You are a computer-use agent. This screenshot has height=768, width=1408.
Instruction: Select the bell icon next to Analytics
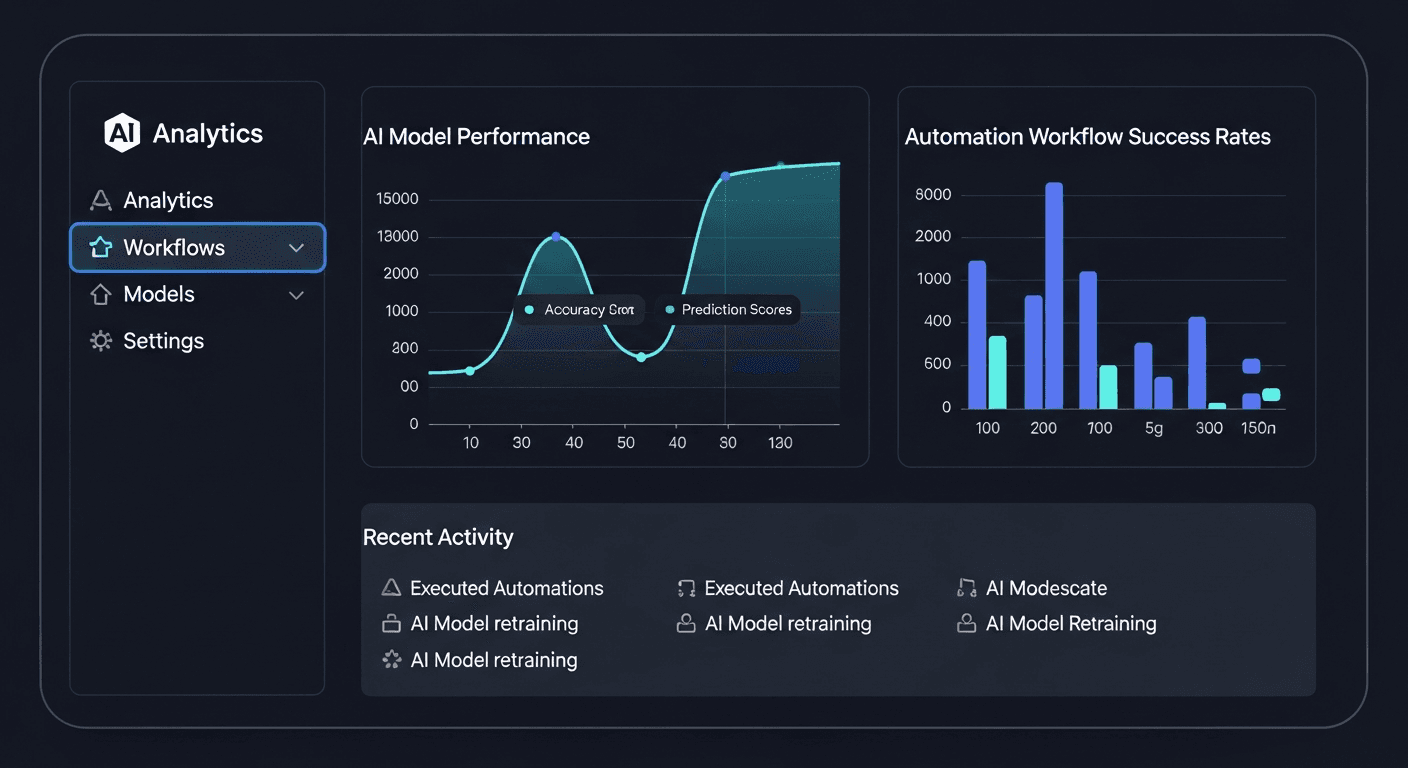100,200
